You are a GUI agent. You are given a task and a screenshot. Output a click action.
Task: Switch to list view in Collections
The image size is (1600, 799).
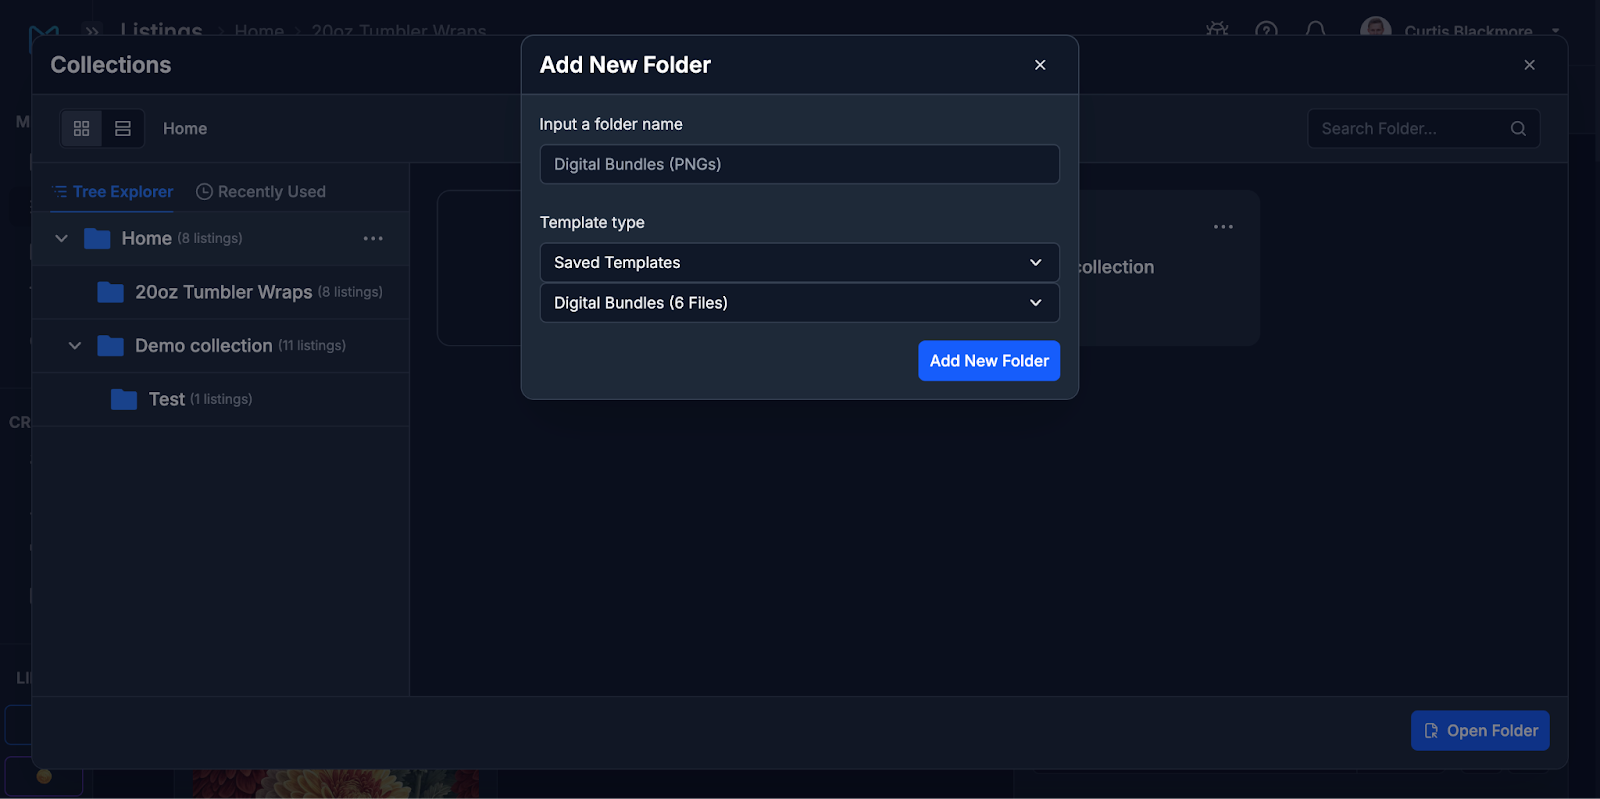123,128
